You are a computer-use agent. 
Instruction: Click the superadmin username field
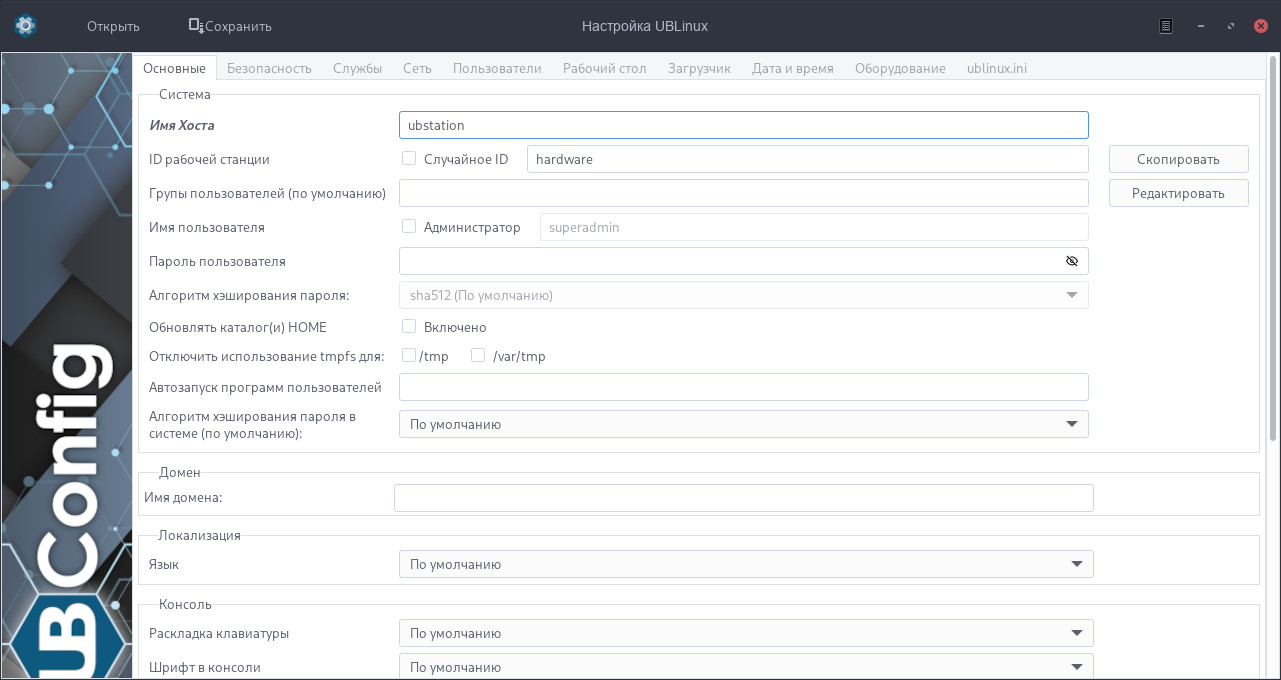[814, 227]
